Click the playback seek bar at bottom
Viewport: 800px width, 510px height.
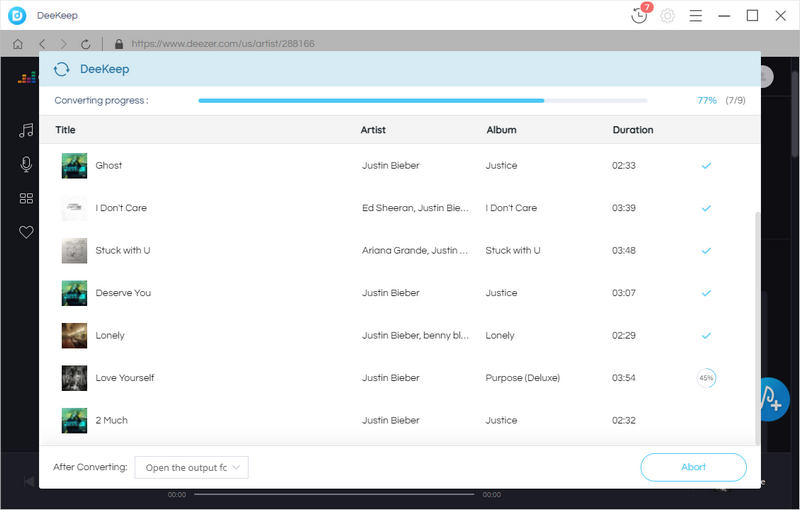[334, 494]
